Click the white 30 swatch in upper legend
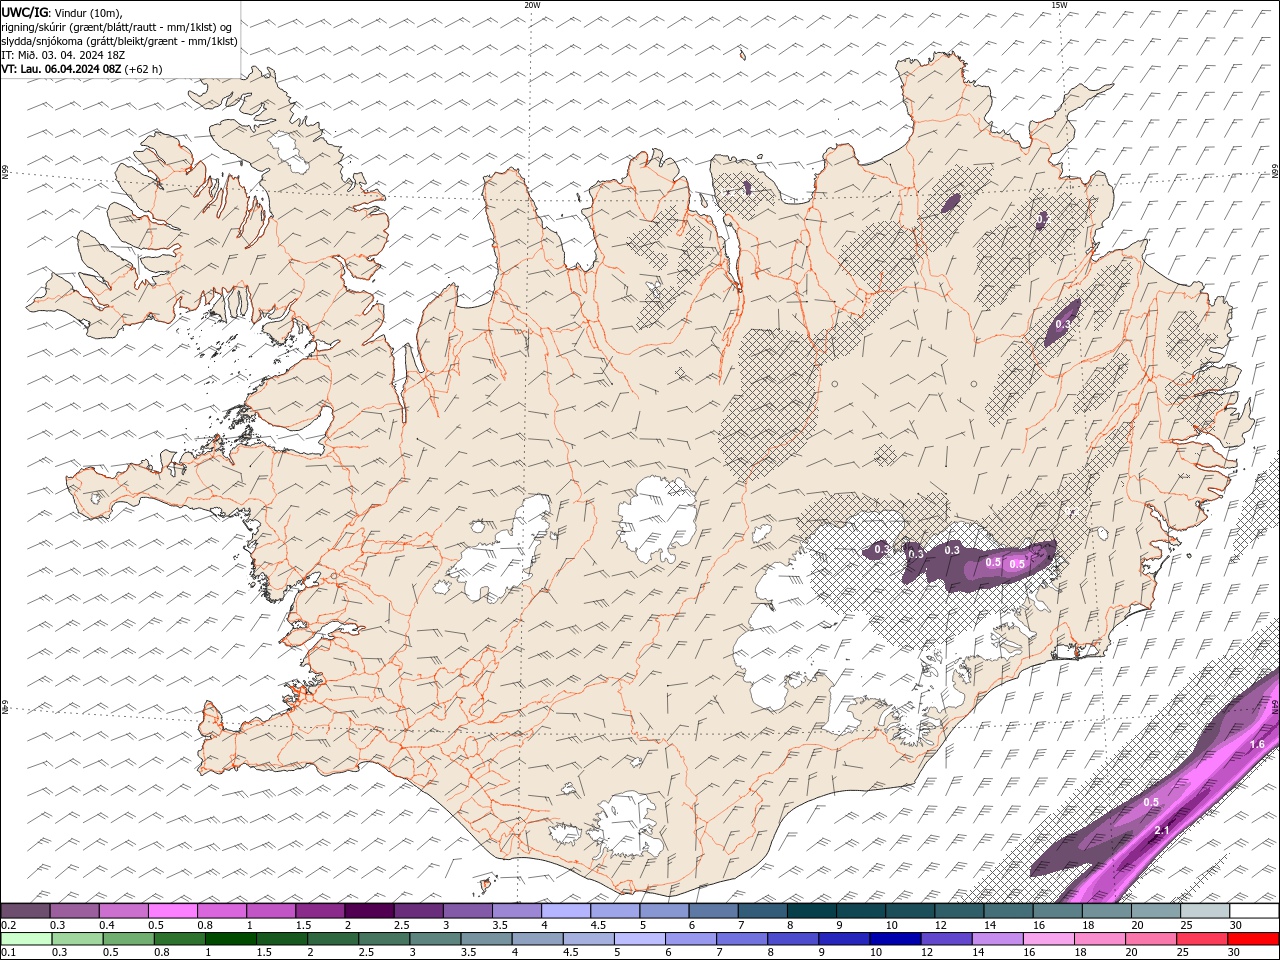The height and width of the screenshot is (960, 1280). pyautogui.click(x=1254, y=911)
